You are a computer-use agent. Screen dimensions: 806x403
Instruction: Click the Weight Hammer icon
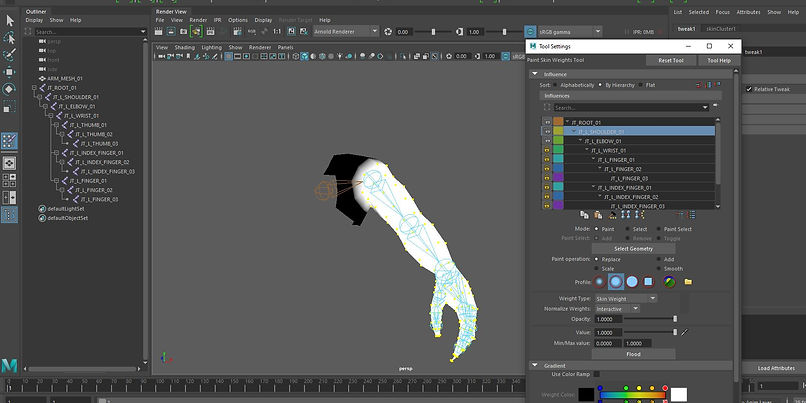click(612, 214)
